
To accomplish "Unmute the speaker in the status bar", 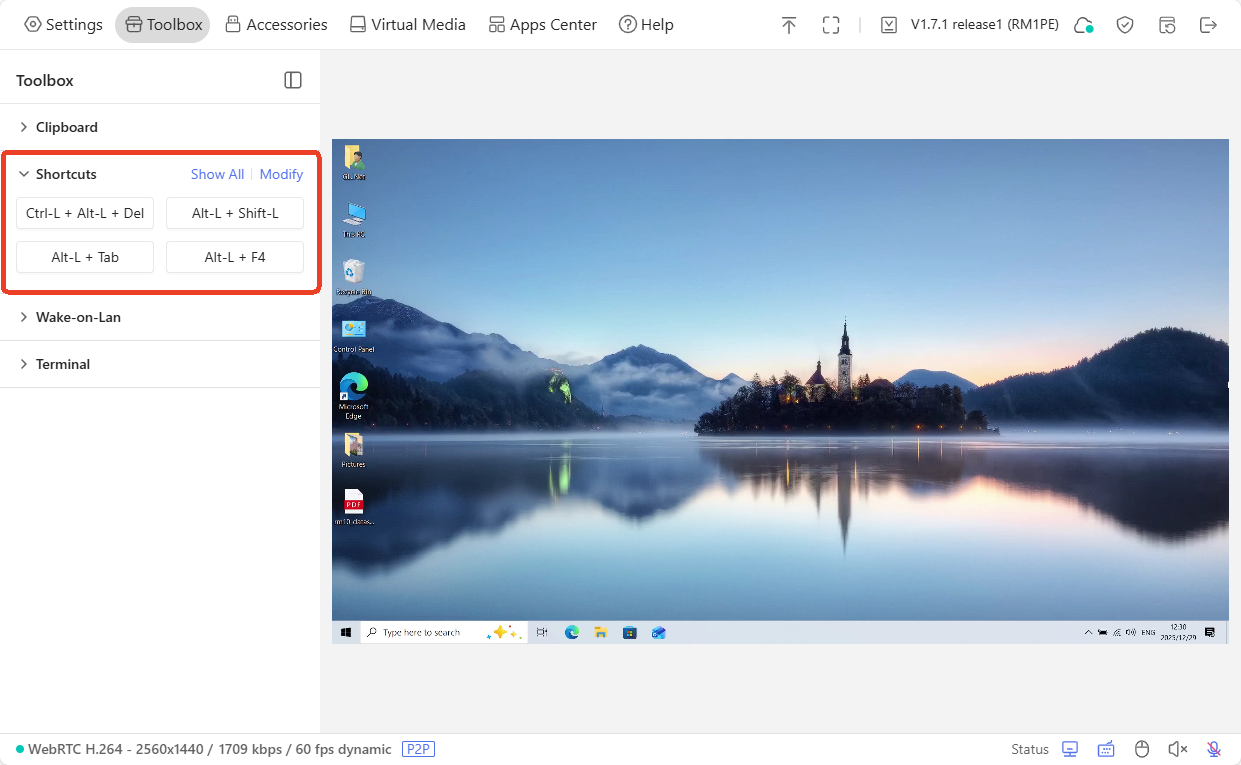I will point(1177,748).
